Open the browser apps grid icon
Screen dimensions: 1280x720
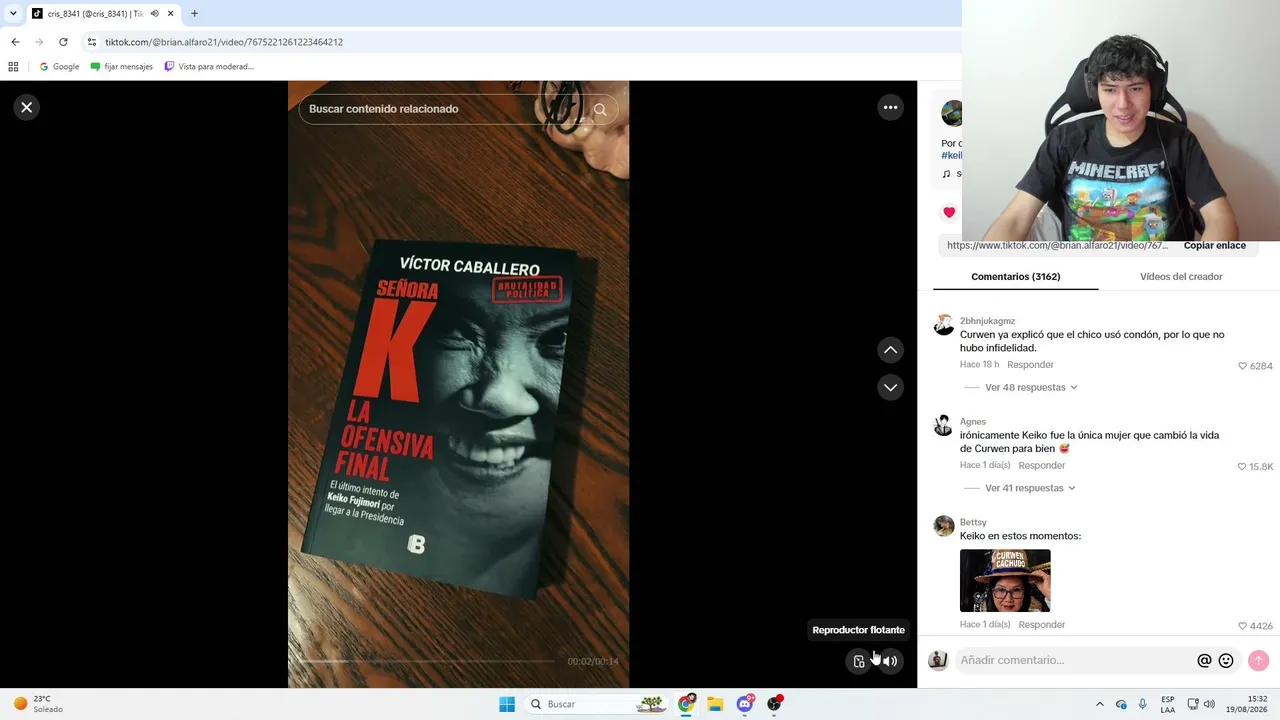(x=13, y=67)
